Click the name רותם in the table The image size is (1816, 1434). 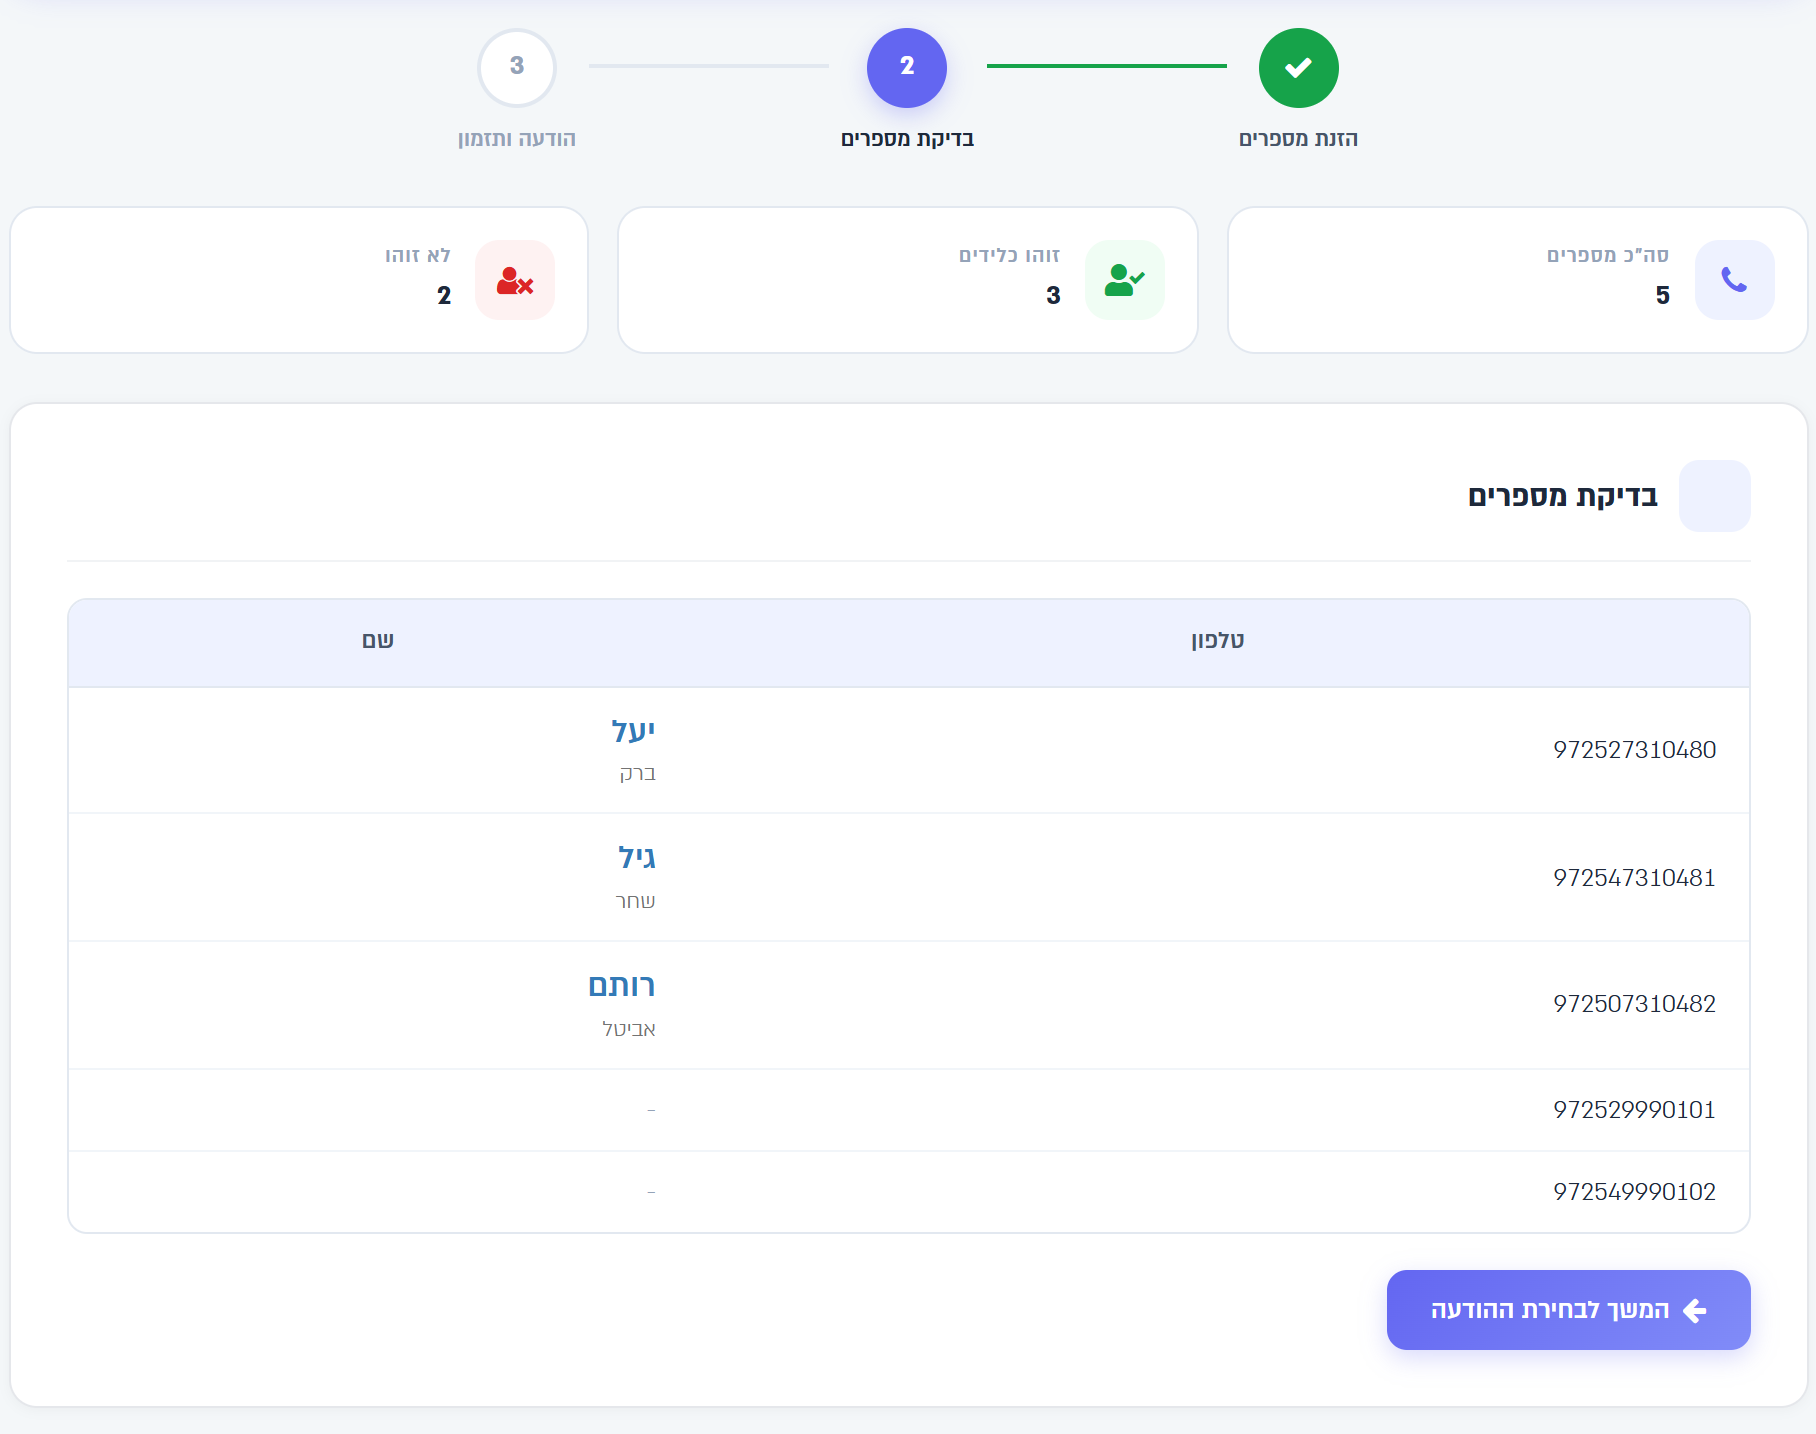tap(621, 986)
